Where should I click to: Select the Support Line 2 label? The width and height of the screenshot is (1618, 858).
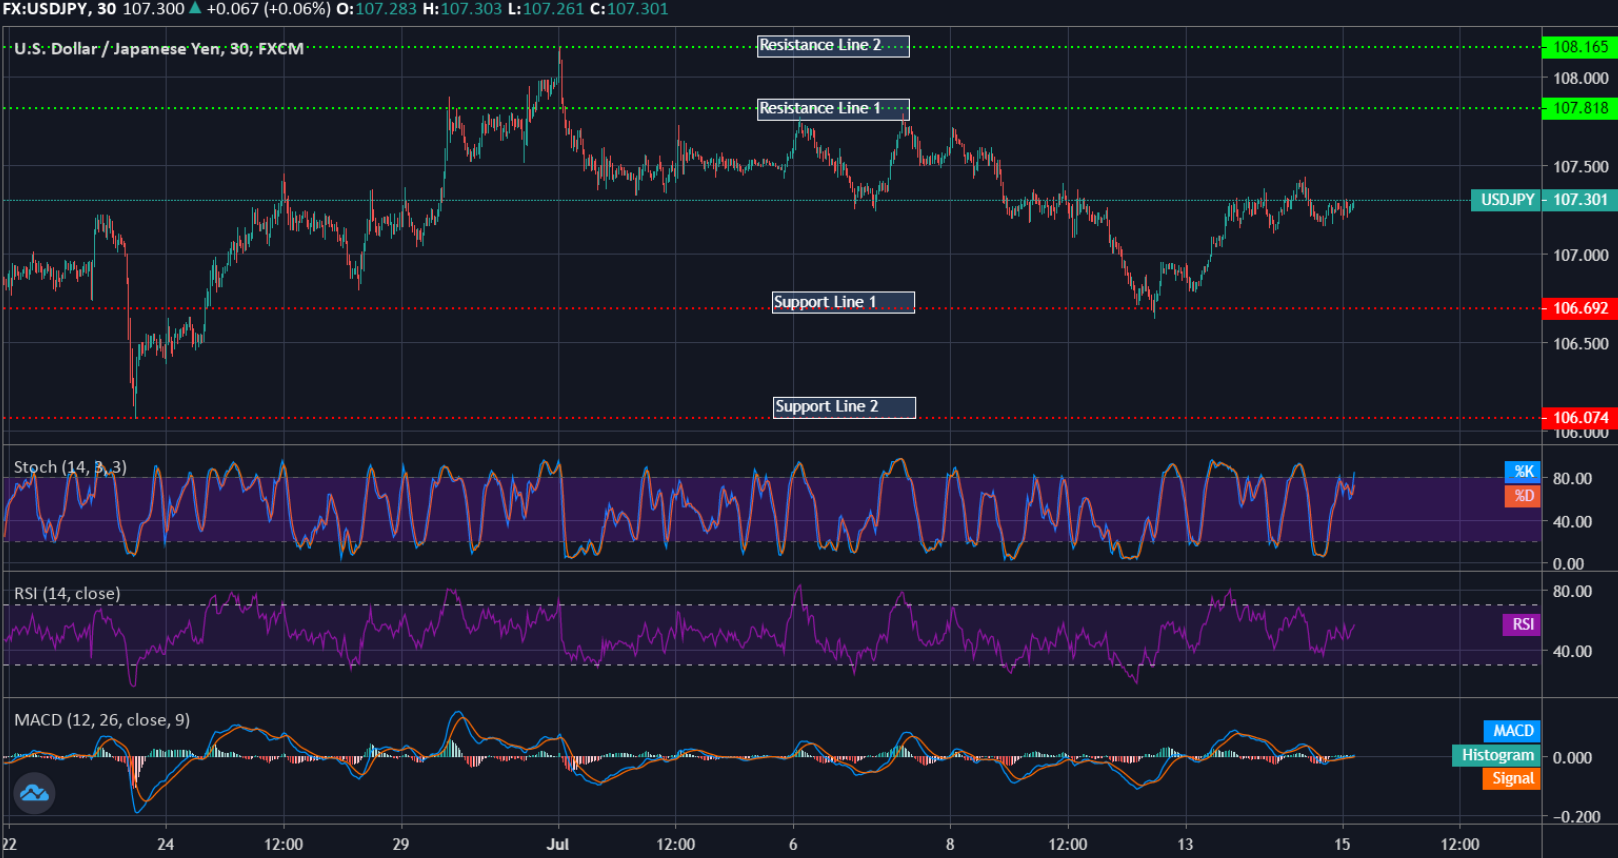pos(844,407)
